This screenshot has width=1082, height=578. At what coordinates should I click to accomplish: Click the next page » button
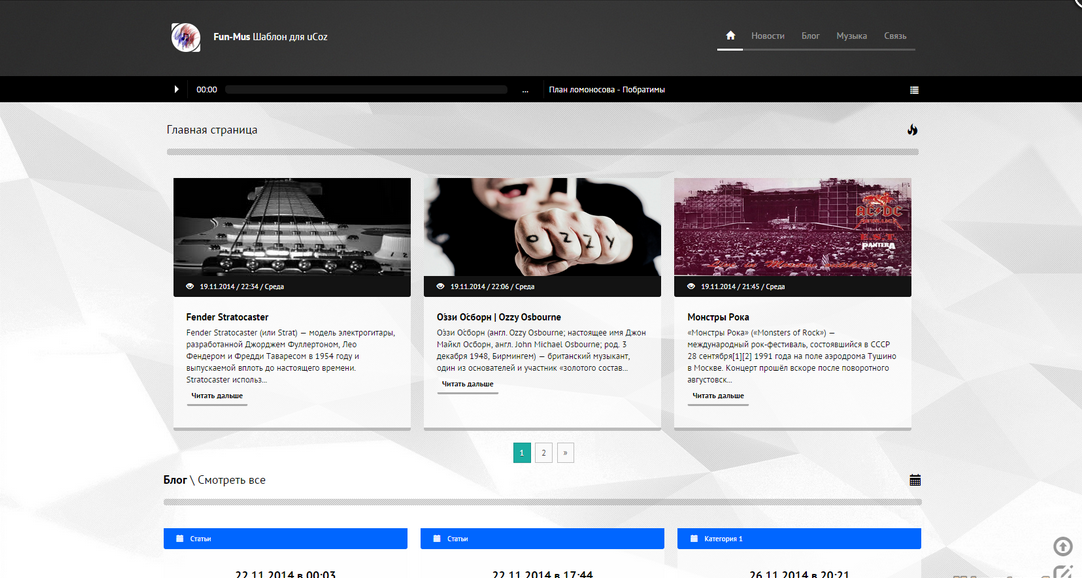565,452
